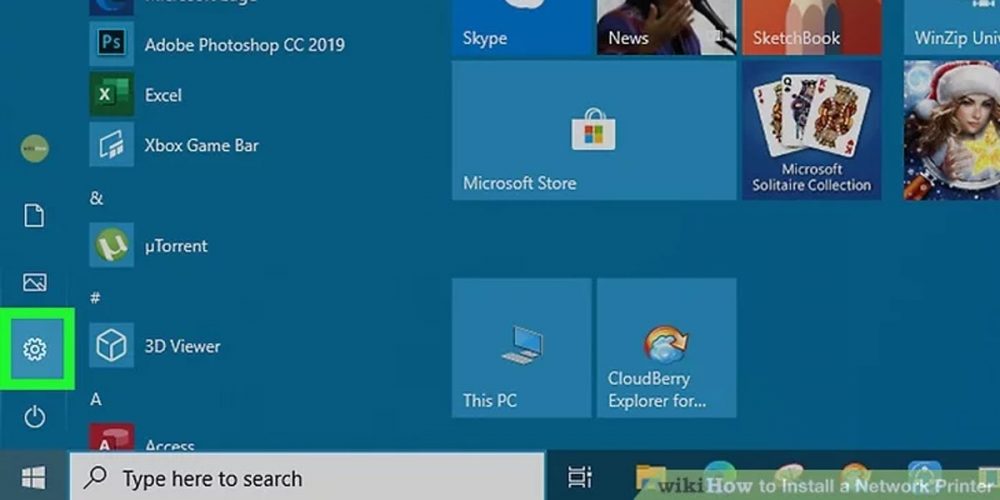Click the Power icon
The image size is (1000, 500).
point(35,416)
